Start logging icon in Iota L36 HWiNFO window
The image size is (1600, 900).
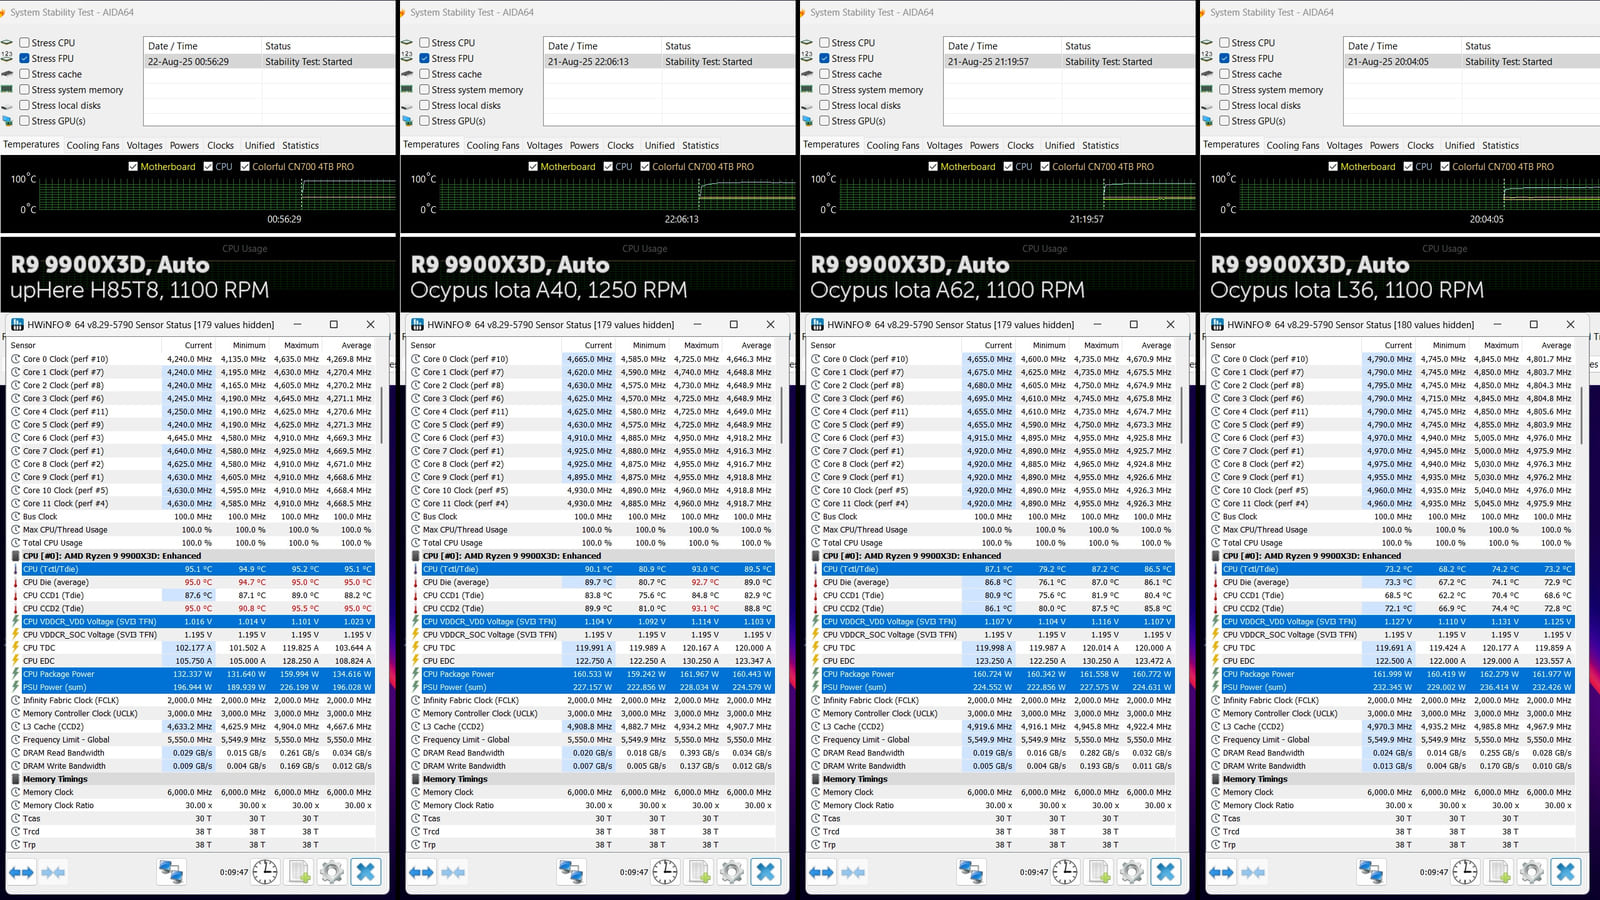(1499, 872)
